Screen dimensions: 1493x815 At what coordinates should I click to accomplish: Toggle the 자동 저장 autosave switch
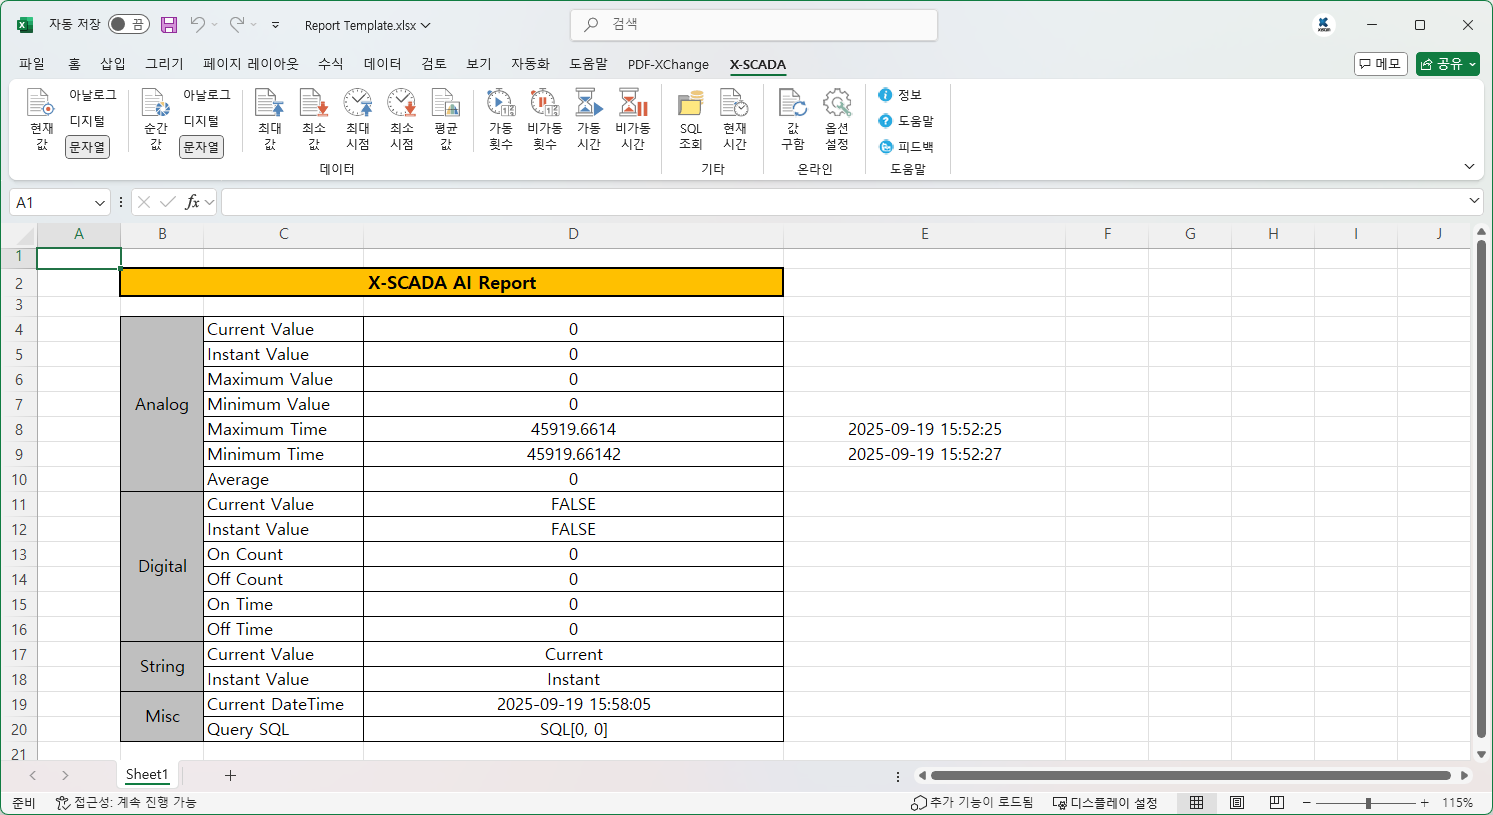(x=128, y=25)
